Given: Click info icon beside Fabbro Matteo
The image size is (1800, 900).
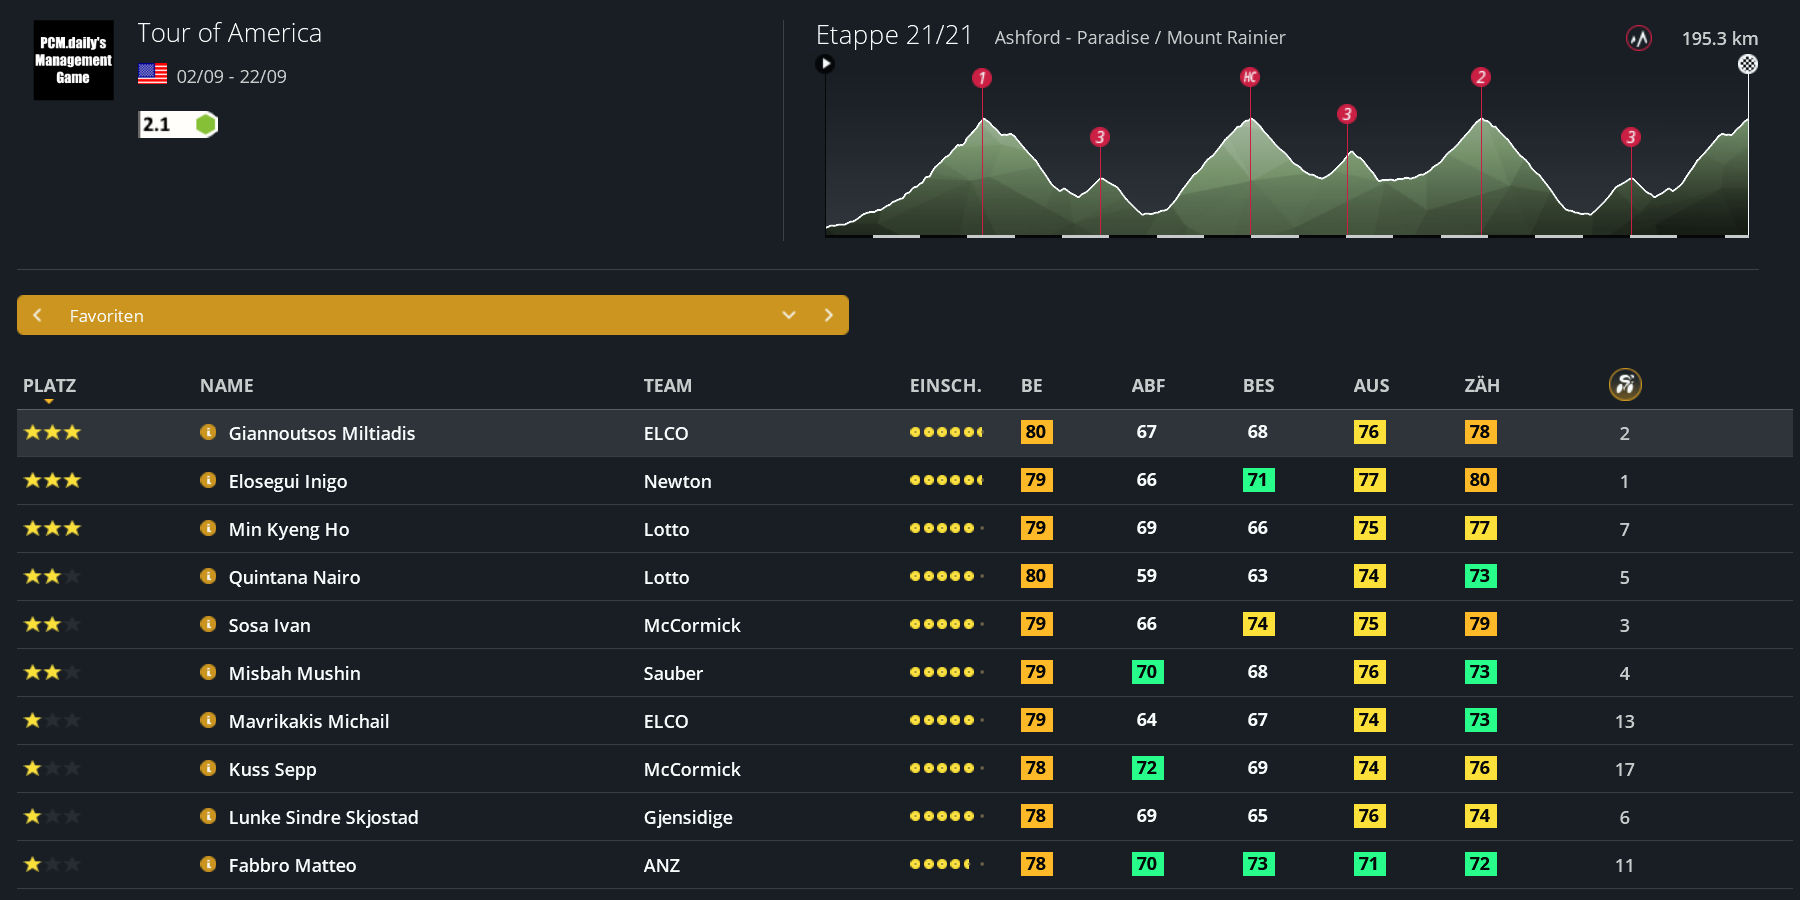Looking at the screenshot, I should pyautogui.click(x=208, y=864).
